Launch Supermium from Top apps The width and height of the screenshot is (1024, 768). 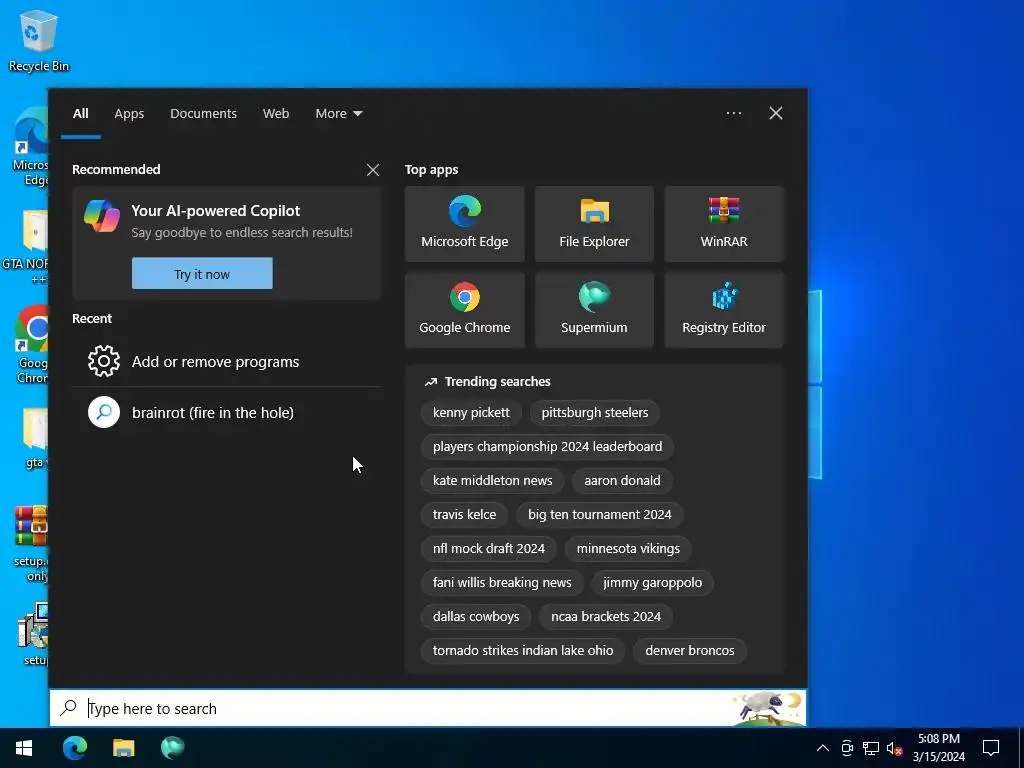[594, 310]
